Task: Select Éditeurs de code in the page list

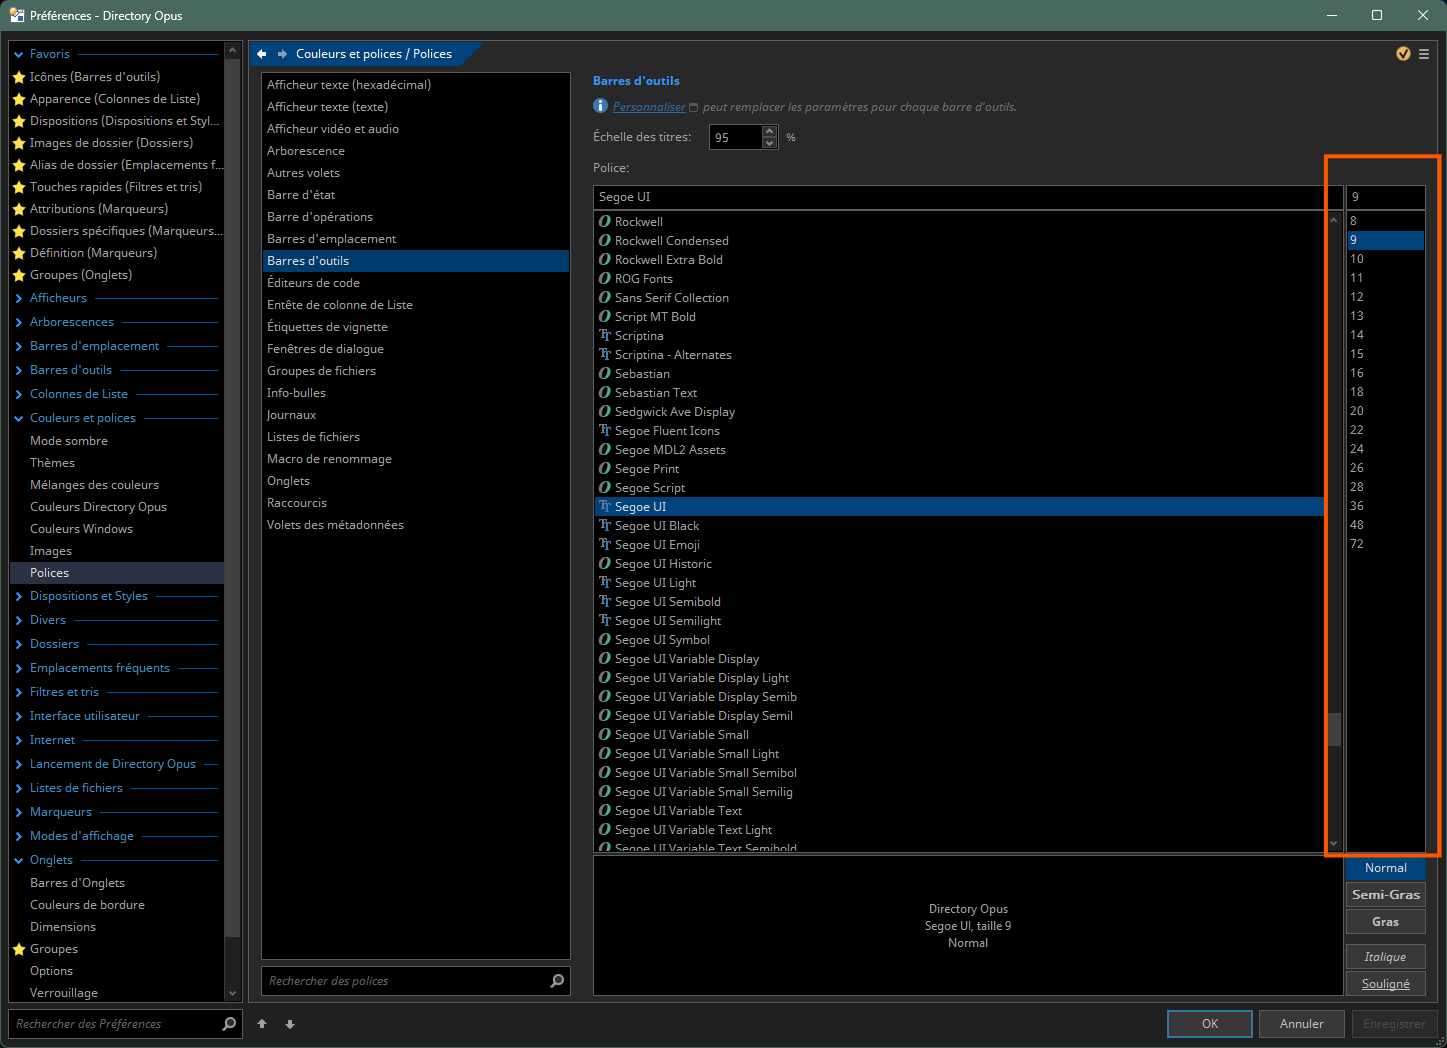Action: click(x=415, y=283)
